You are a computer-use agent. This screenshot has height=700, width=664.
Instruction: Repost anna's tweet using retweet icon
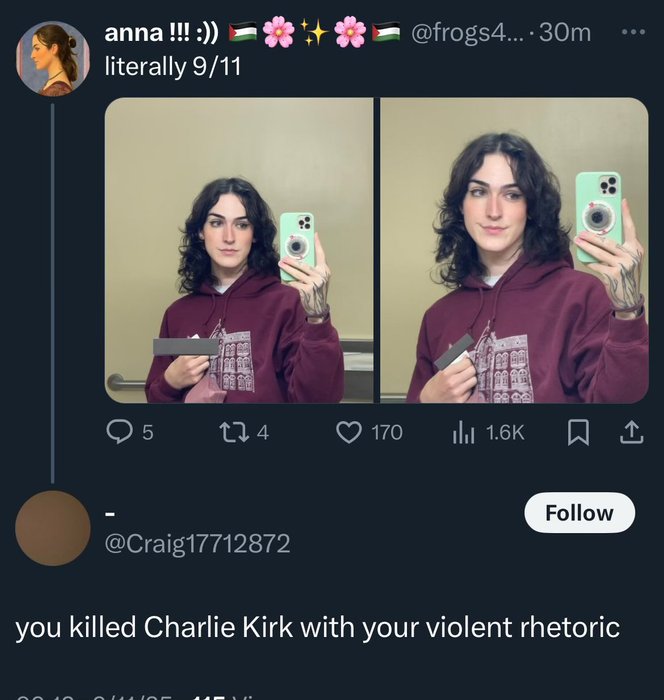pos(232,431)
